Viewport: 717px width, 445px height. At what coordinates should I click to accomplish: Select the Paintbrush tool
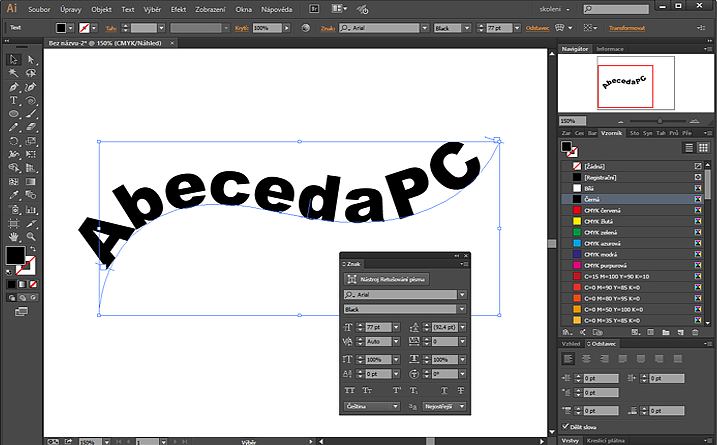coord(31,114)
